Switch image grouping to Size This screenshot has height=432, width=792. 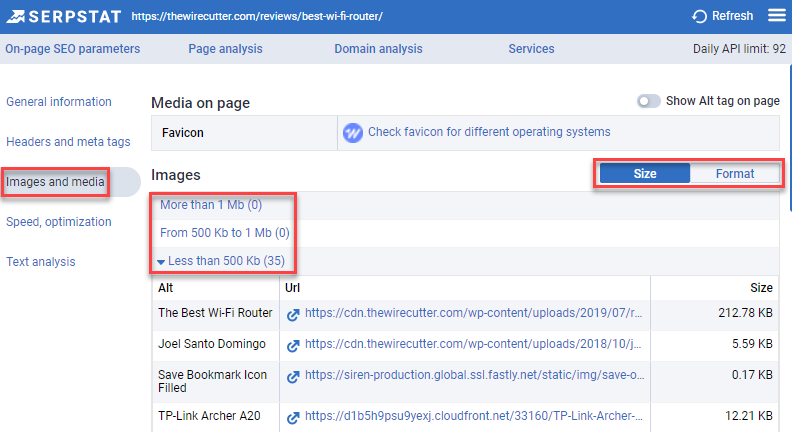(x=644, y=174)
